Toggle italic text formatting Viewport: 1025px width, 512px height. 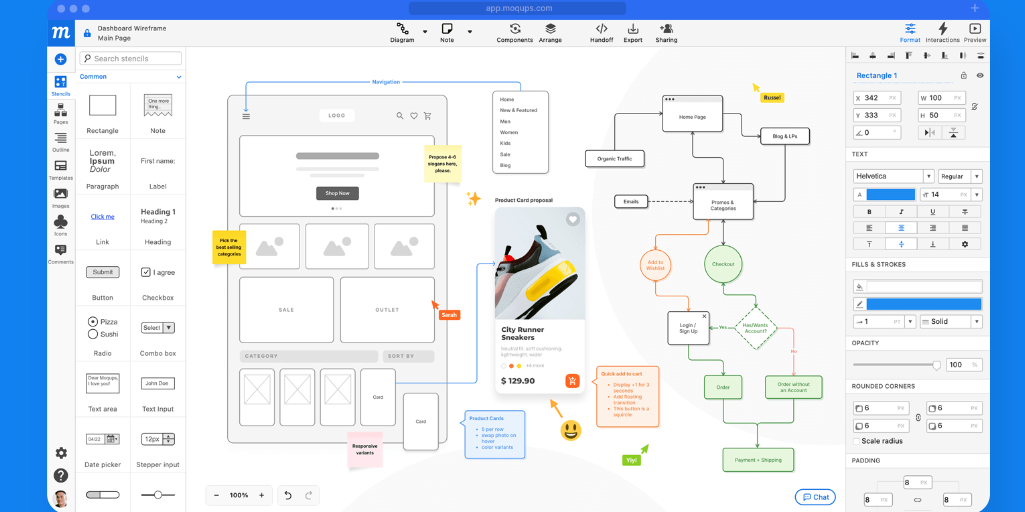[901, 212]
